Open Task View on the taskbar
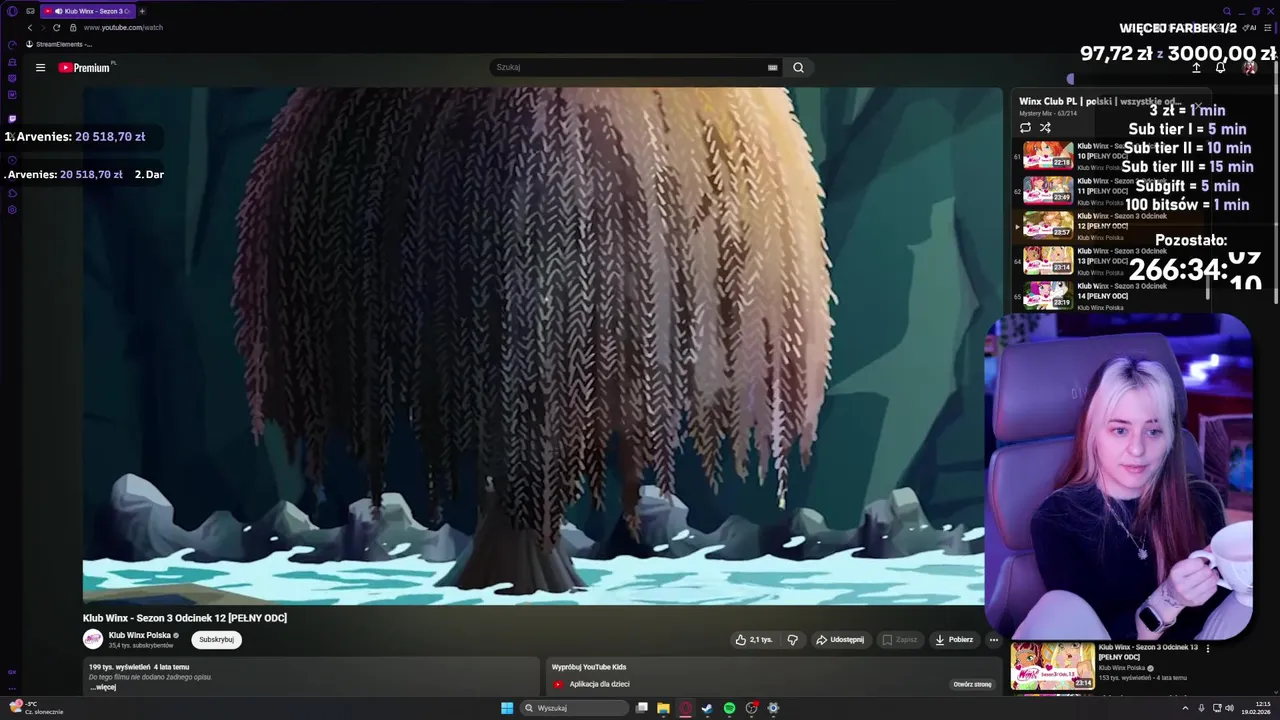 pos(642,708)
